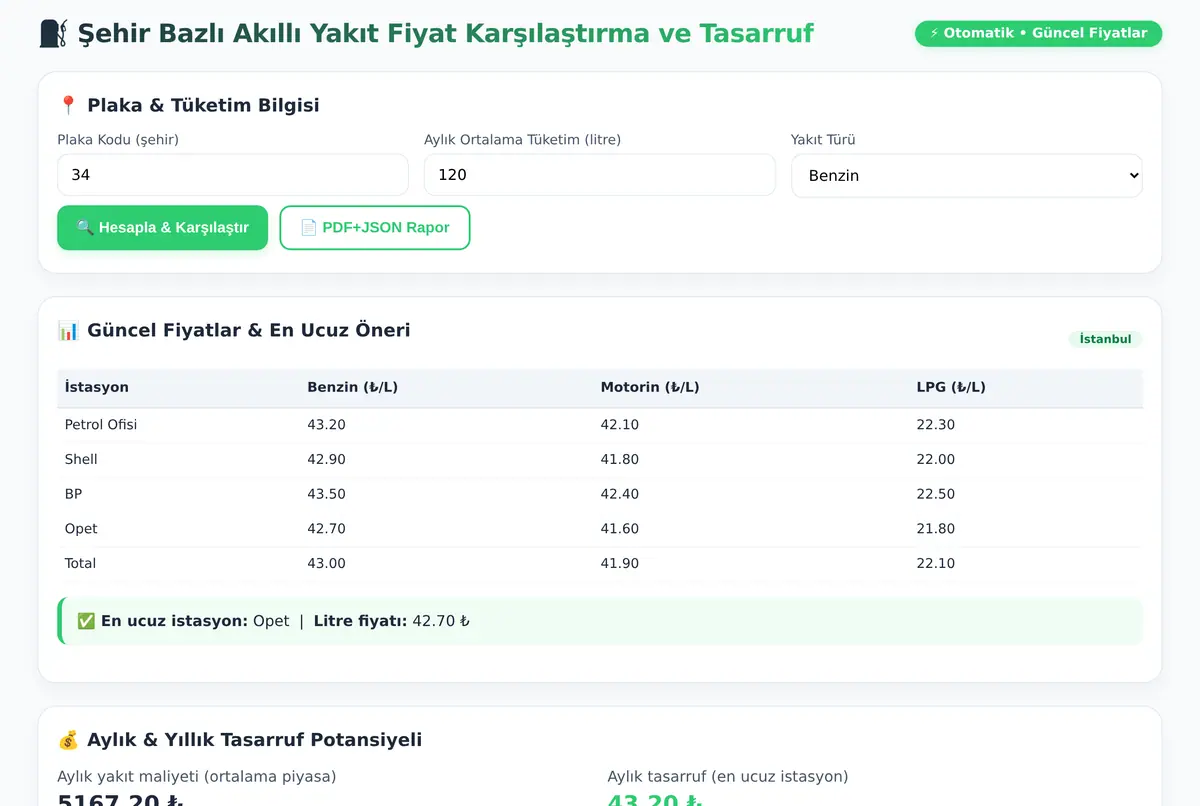Click Shell motorin price 41.80
Image resolution: width=1200 pixels, height=806 pixels.
tap(620, 459)
